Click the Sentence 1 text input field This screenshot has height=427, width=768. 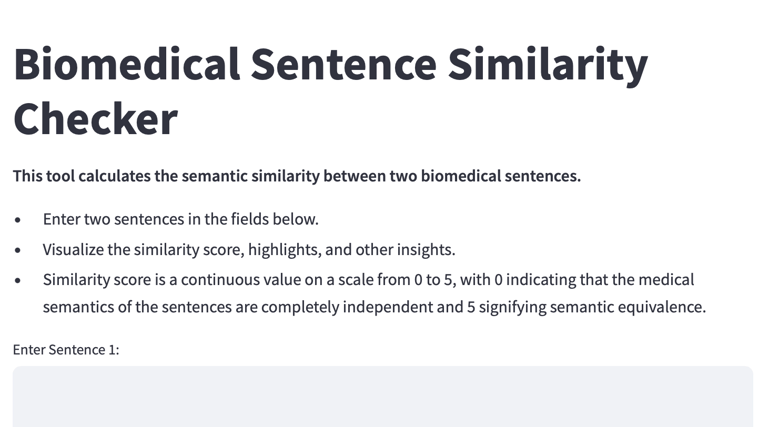(382, 396)
